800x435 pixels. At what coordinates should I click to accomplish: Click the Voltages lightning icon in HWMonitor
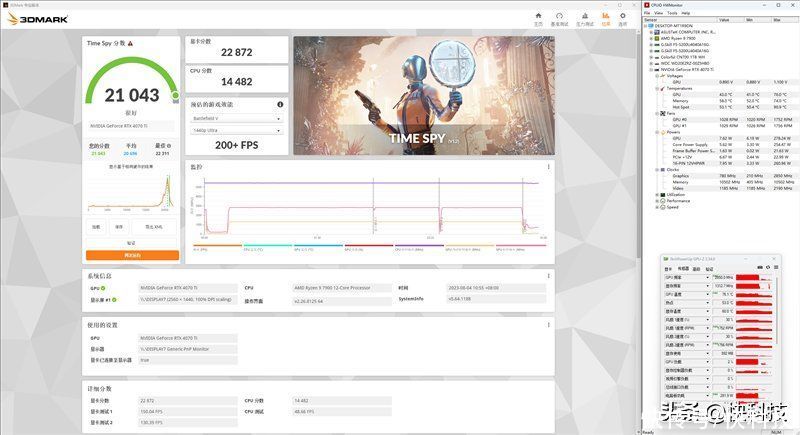point(662,75)
